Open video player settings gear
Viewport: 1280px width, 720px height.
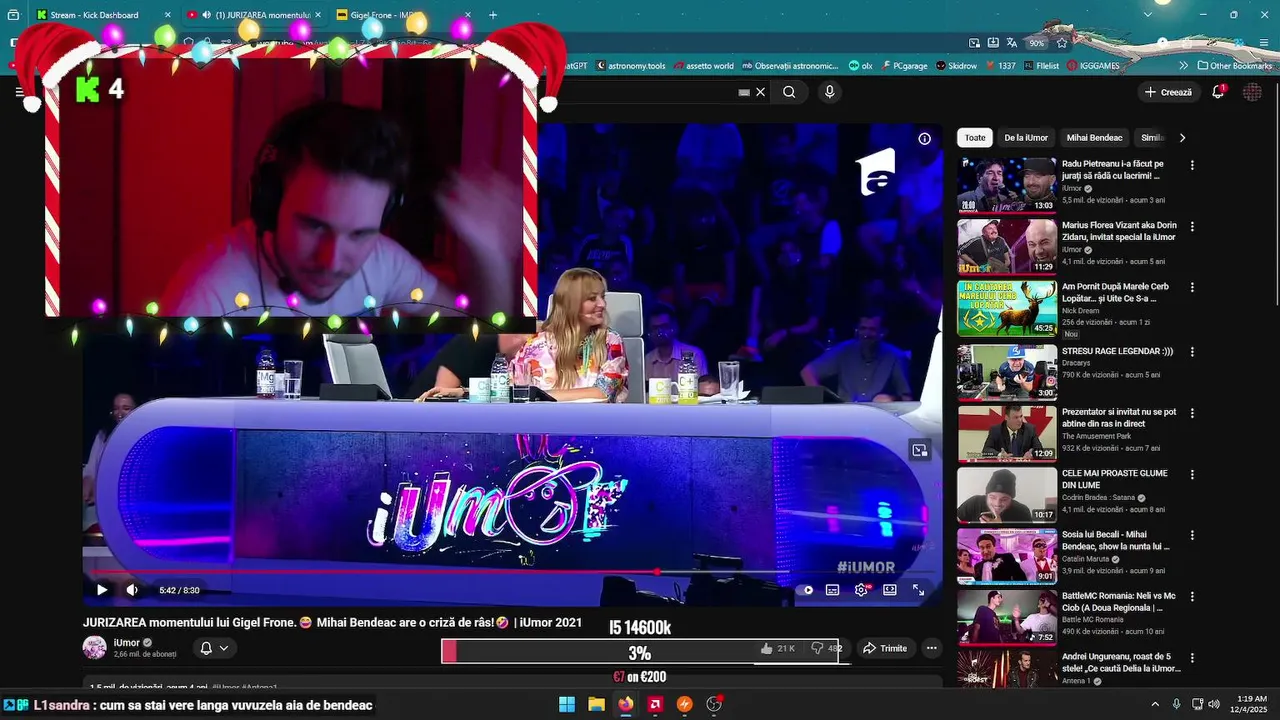(x=861, y=590)
